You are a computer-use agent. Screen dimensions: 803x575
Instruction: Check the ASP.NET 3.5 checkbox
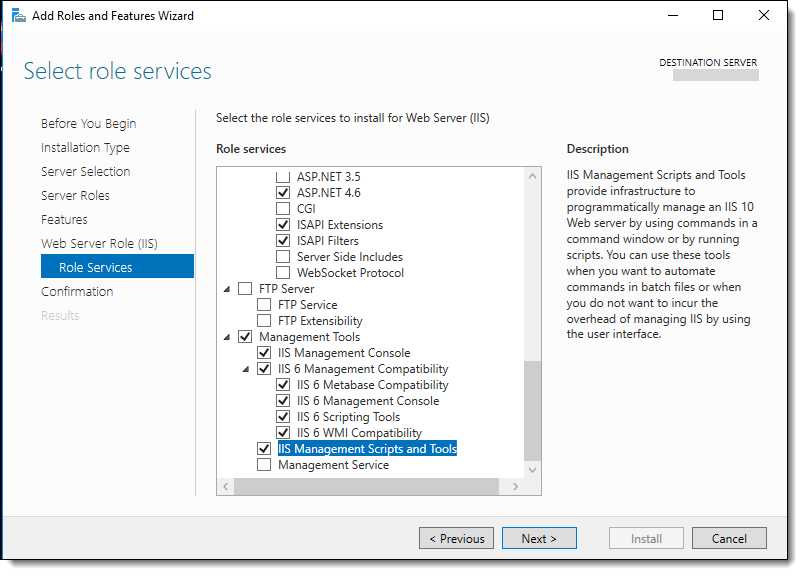(x=283, y=177)
